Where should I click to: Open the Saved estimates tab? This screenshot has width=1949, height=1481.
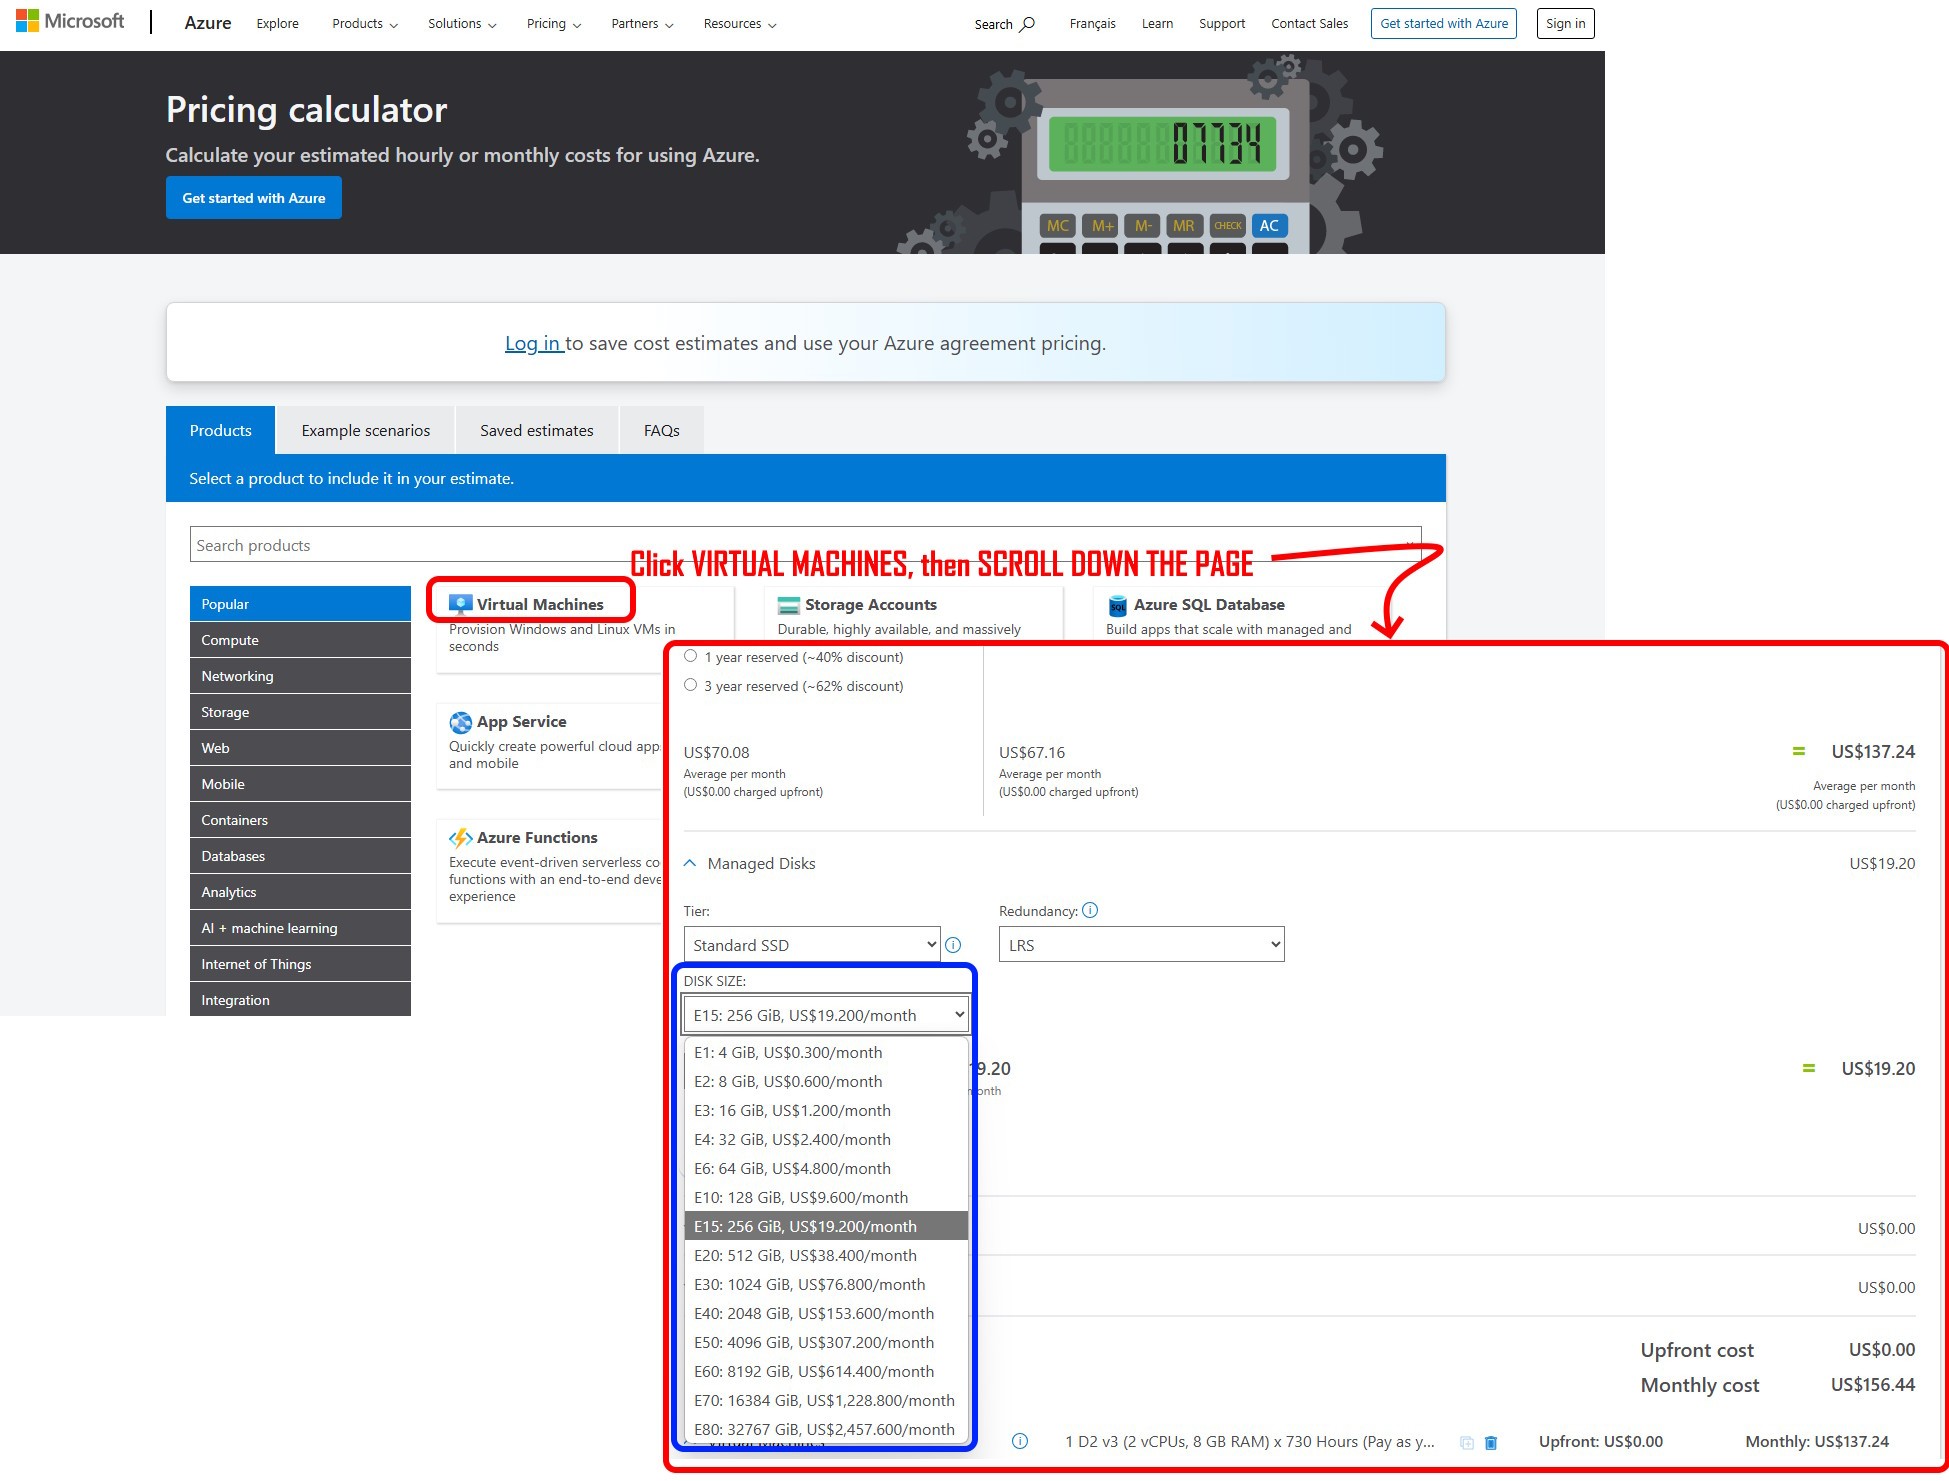(536, 431)
